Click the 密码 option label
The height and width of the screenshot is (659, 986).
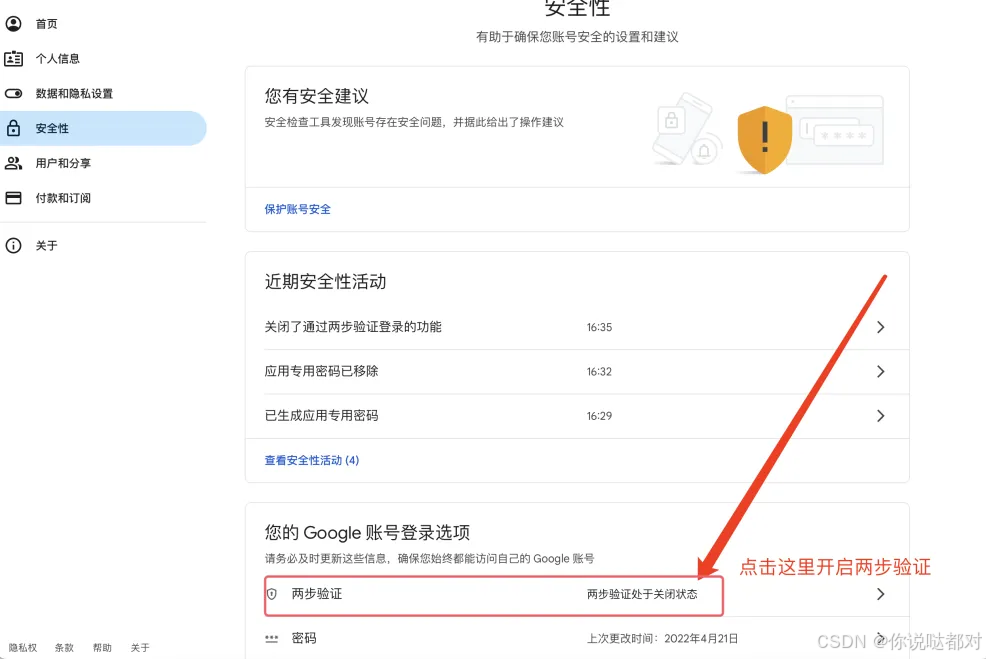pyautogui.click(x=304, y=638)
